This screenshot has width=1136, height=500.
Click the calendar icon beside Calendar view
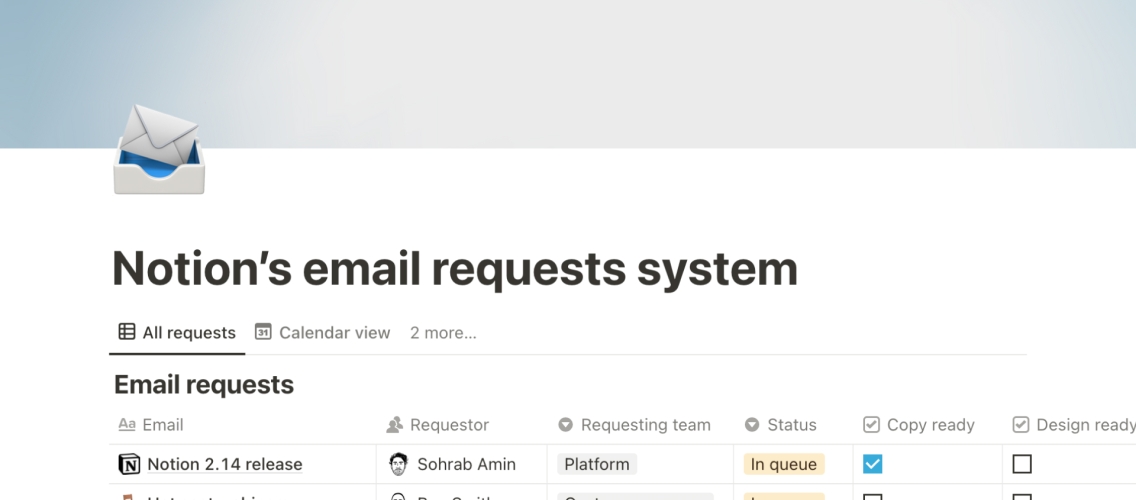(263, 332)
